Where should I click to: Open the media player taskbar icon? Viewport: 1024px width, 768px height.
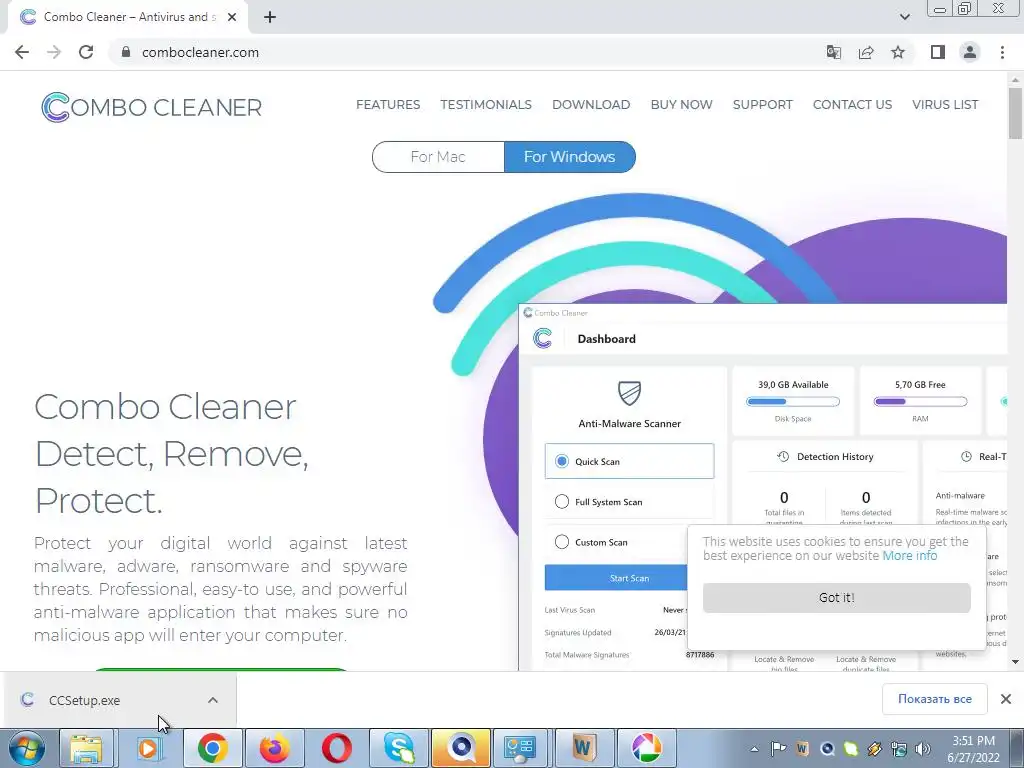(148, 748)
